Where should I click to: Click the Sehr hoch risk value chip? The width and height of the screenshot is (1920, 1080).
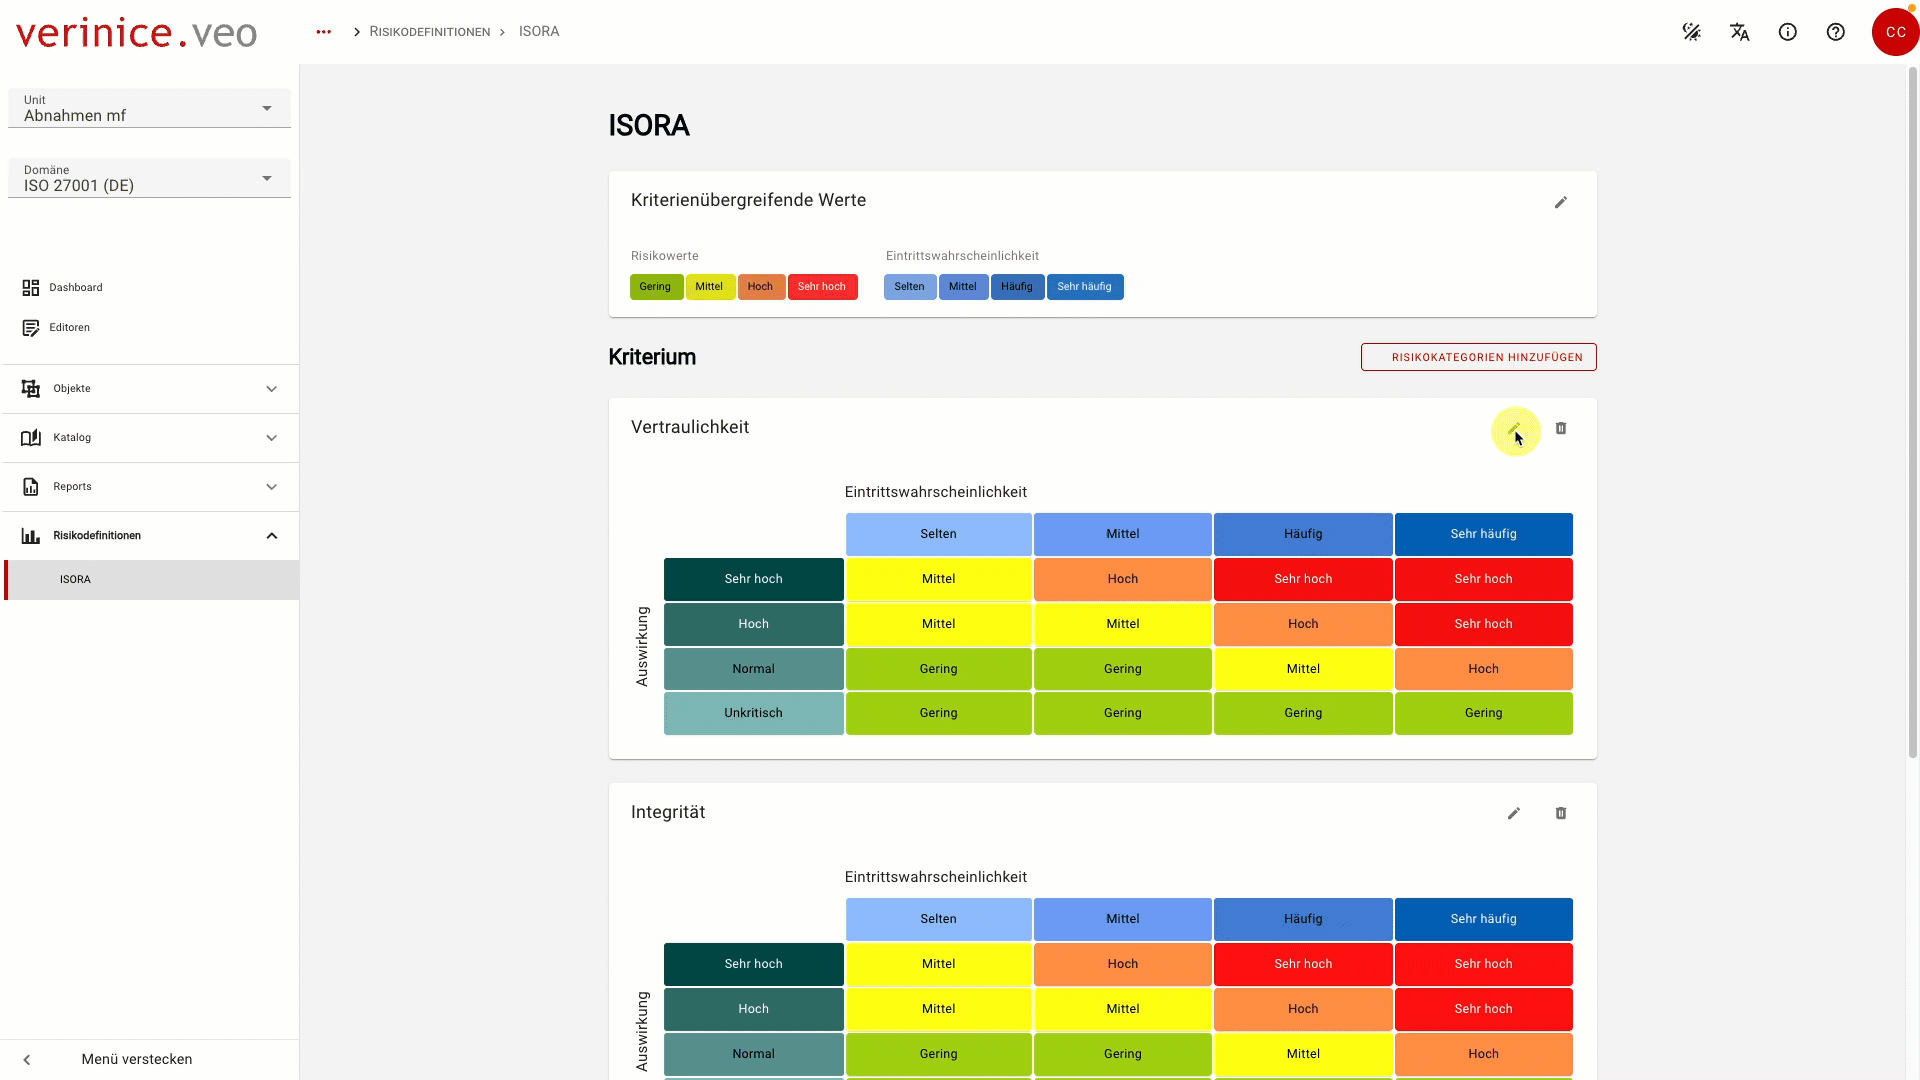point(822,287)
